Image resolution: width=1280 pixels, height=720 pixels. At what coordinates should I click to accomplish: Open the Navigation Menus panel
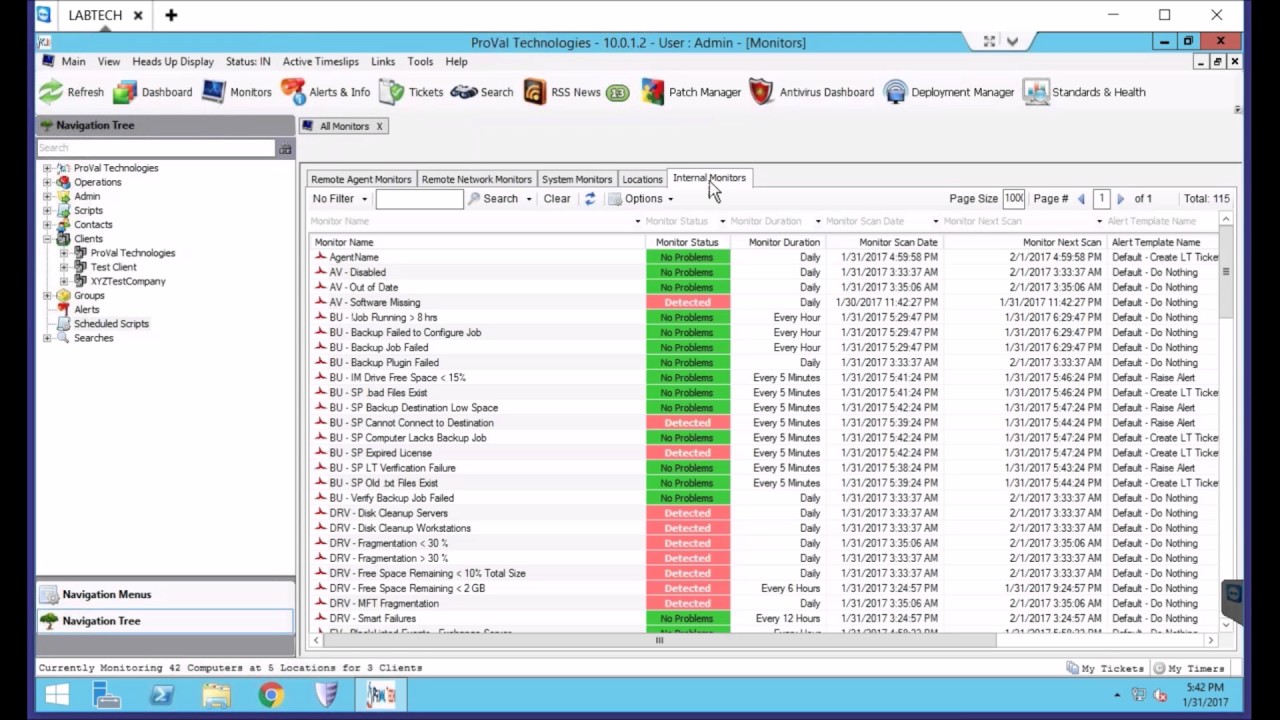point(165,595)
